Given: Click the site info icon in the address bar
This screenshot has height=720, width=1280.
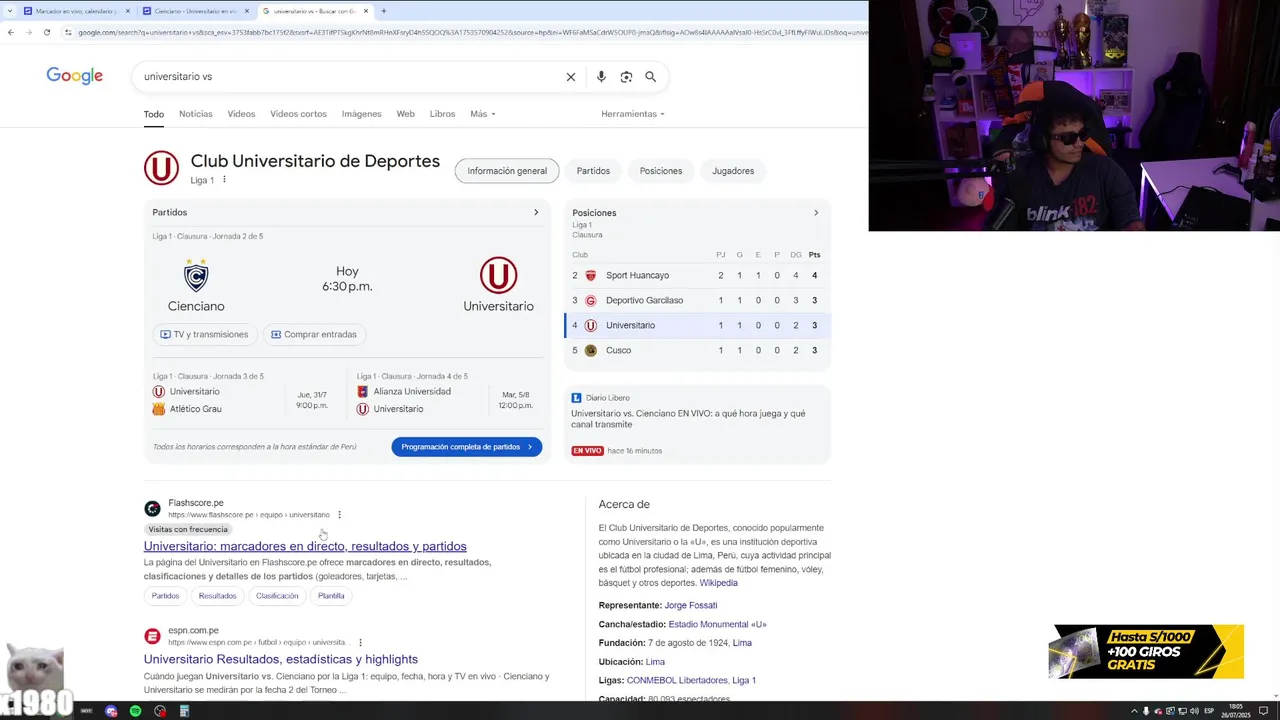Looking at the screenshot, I should point(68,32).
